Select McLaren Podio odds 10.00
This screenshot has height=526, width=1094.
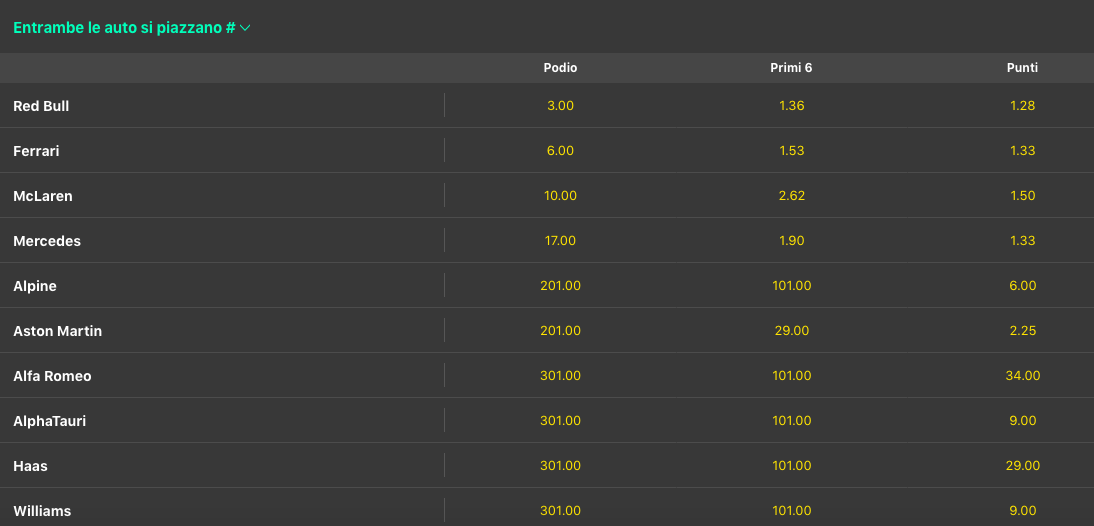click(x=560, y=196)
